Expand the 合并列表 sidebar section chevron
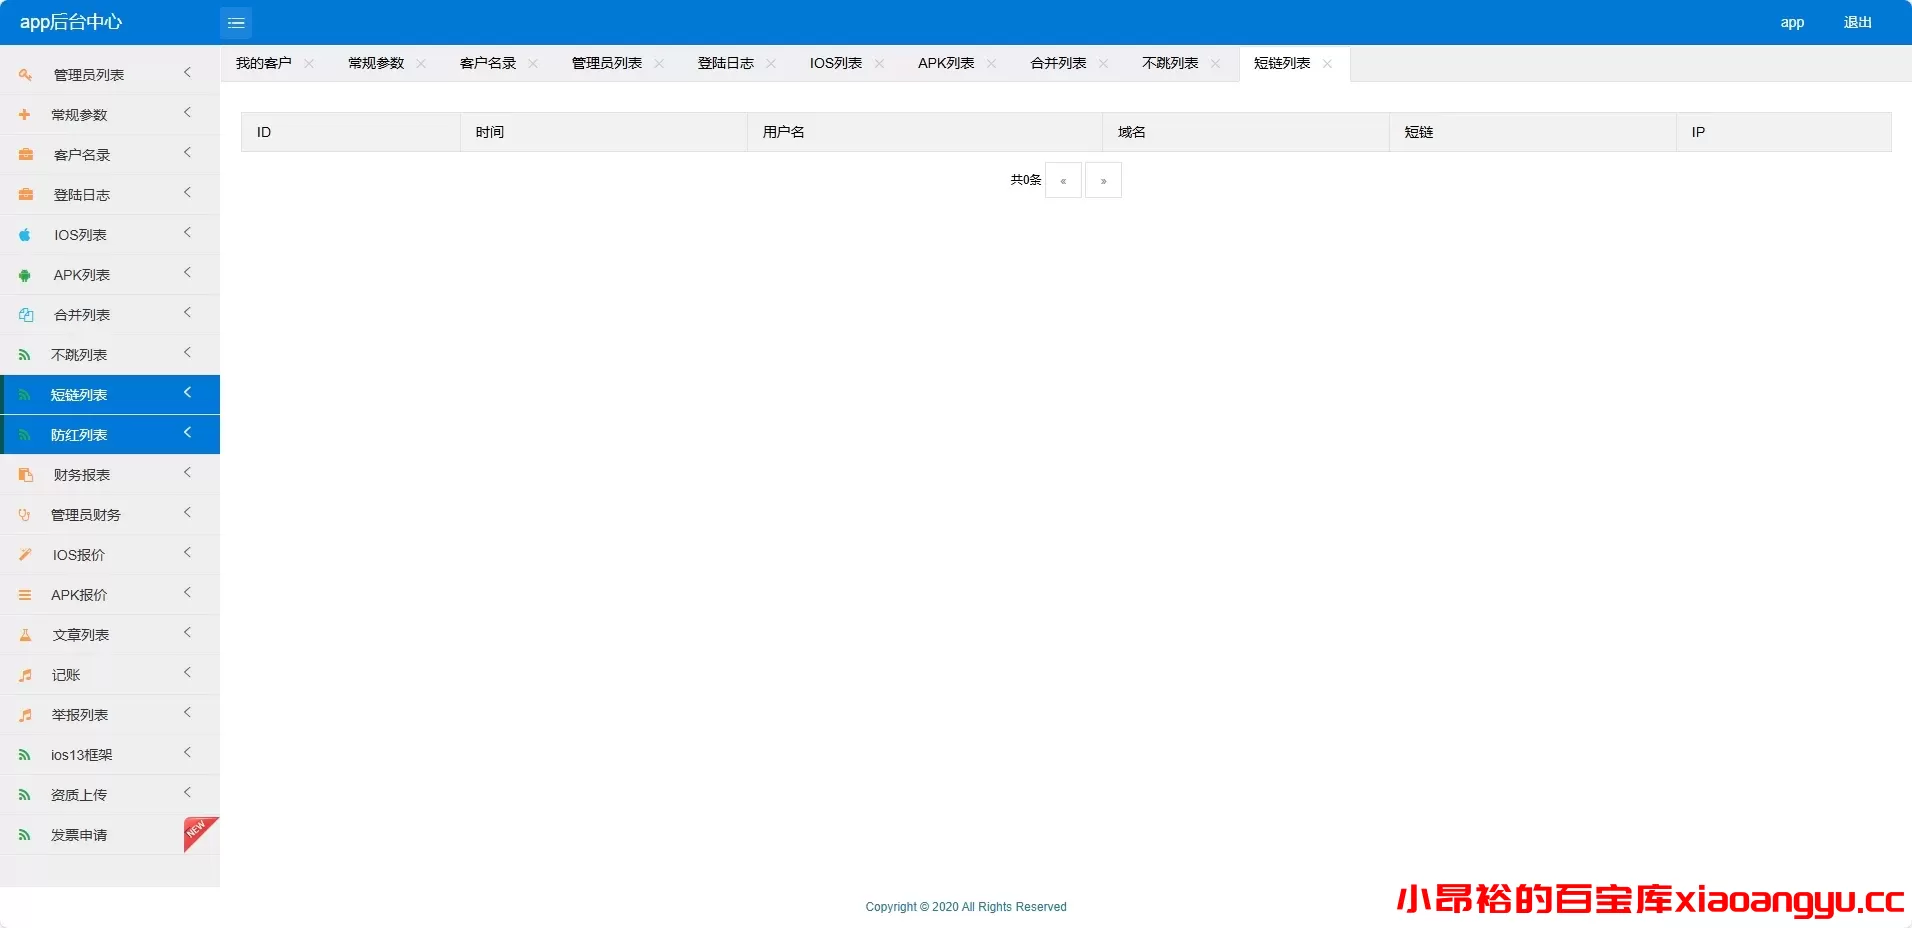The width and height of the screenshot is (1912, 928). click(186, 313)
